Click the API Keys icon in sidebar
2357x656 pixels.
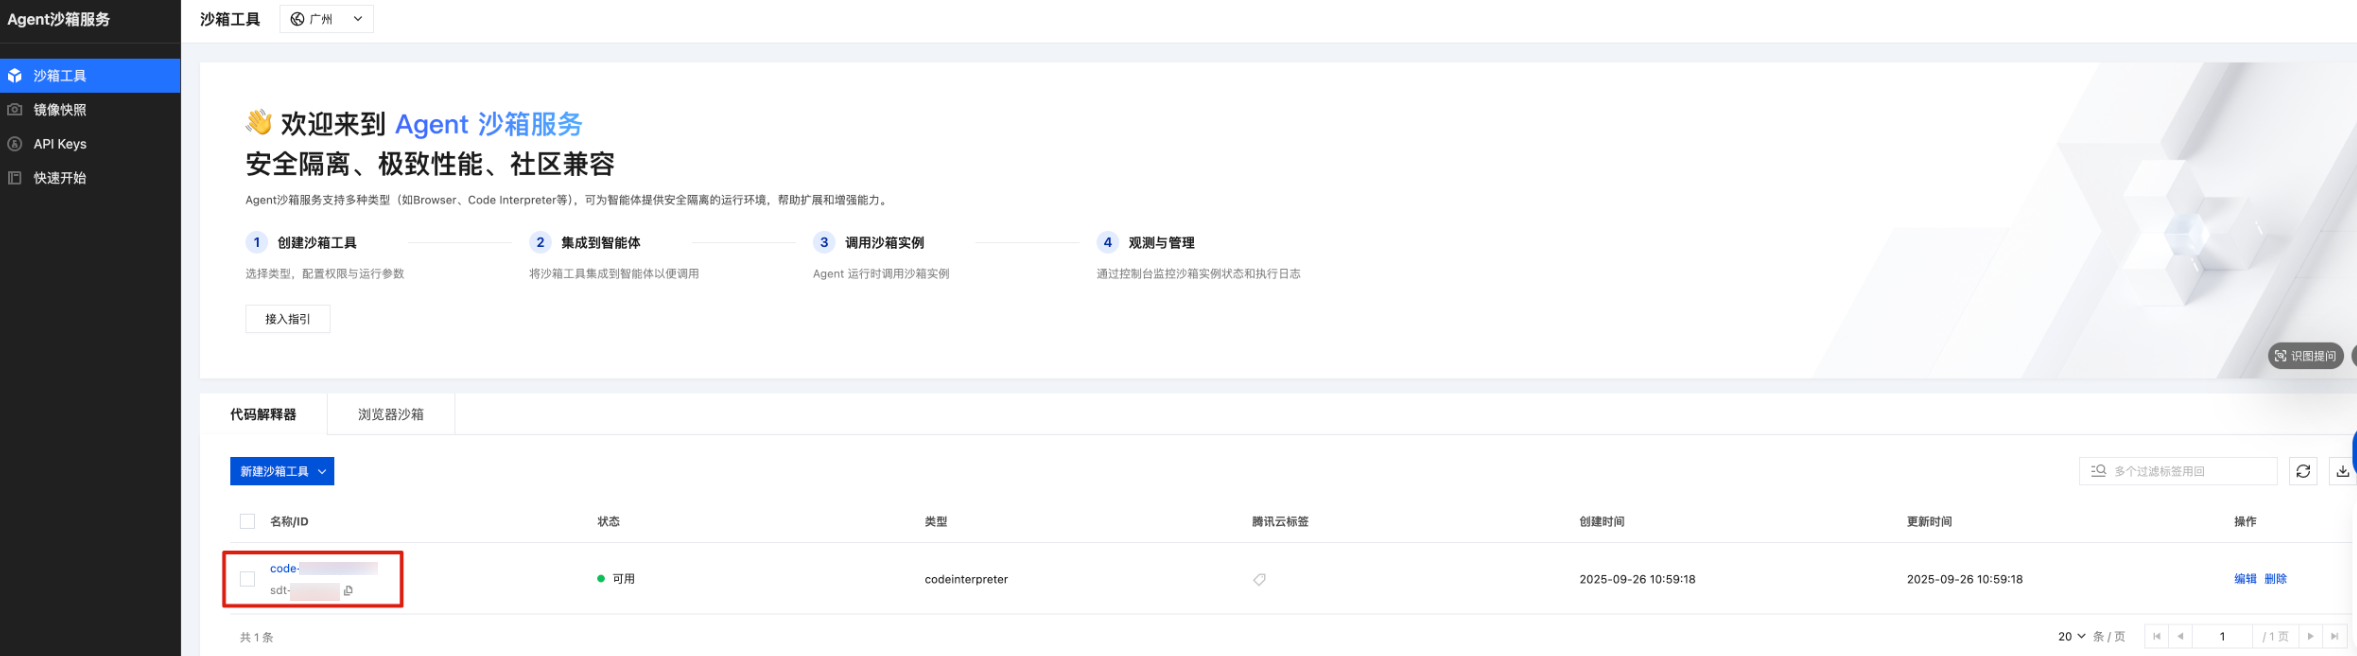pyautogui.click(x=15, y=143)
